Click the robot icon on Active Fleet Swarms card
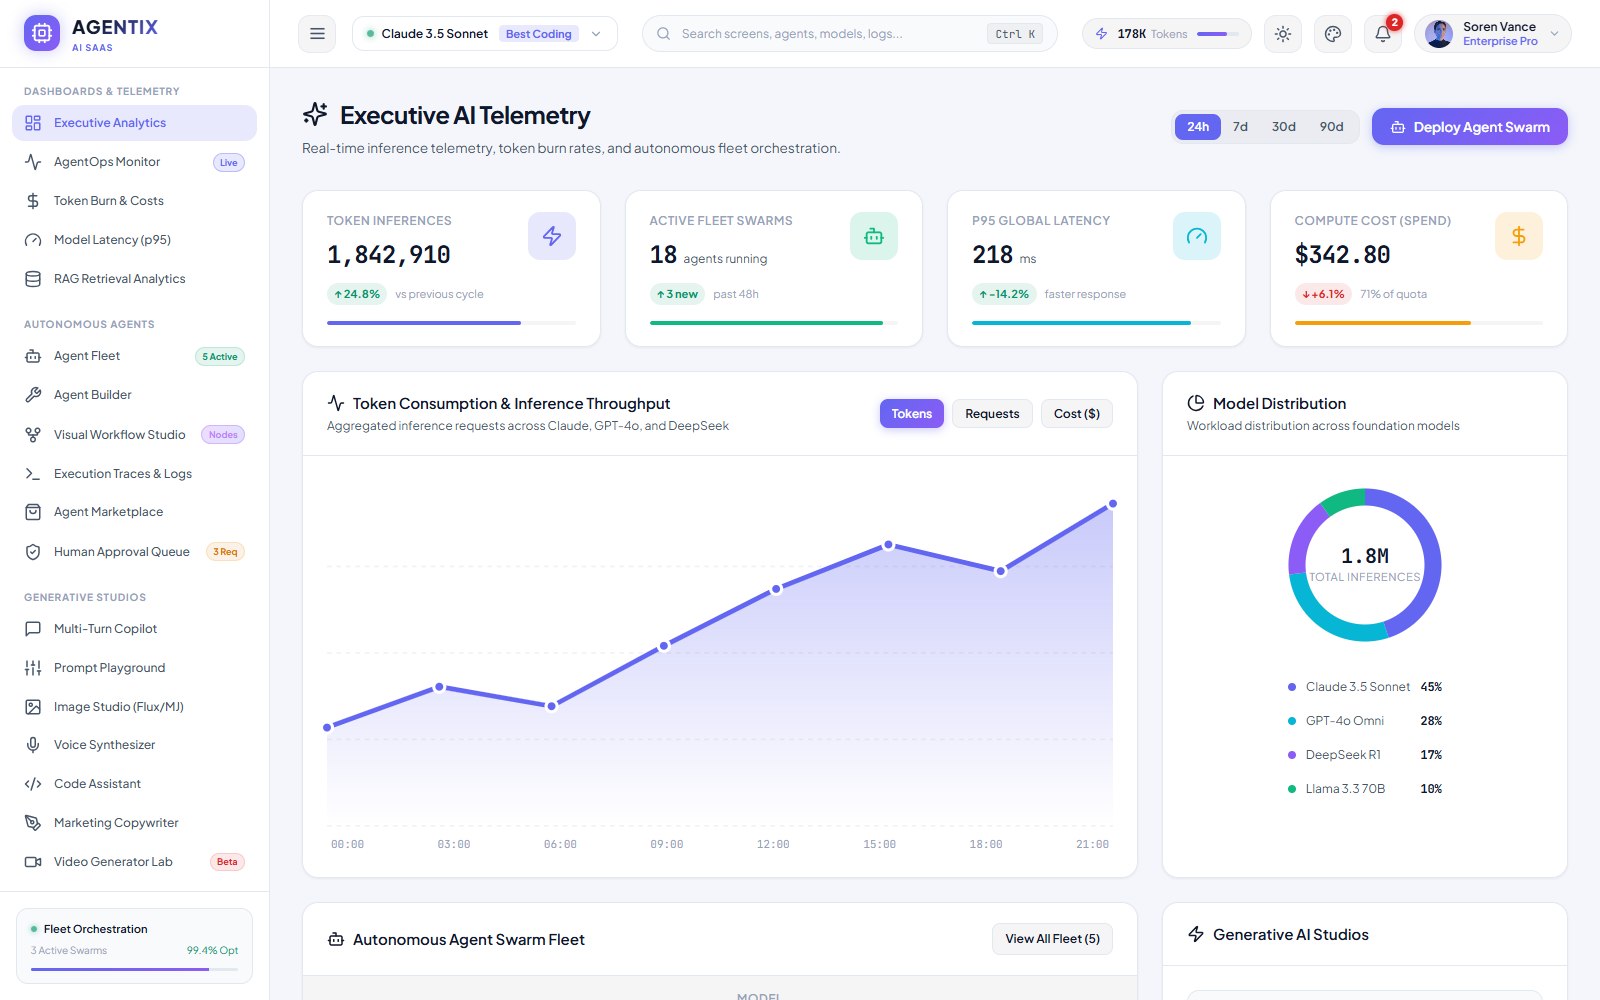 [874, 236]
